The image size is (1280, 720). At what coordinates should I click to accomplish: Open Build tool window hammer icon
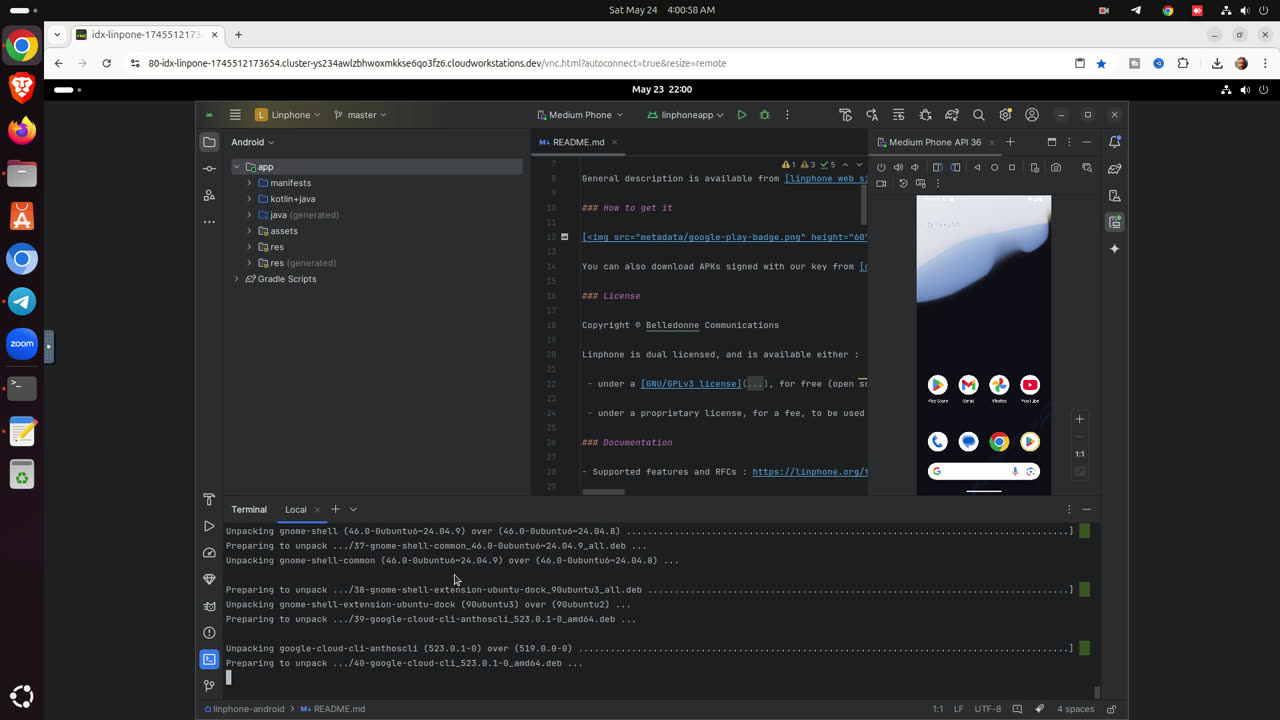coord(209,499)
